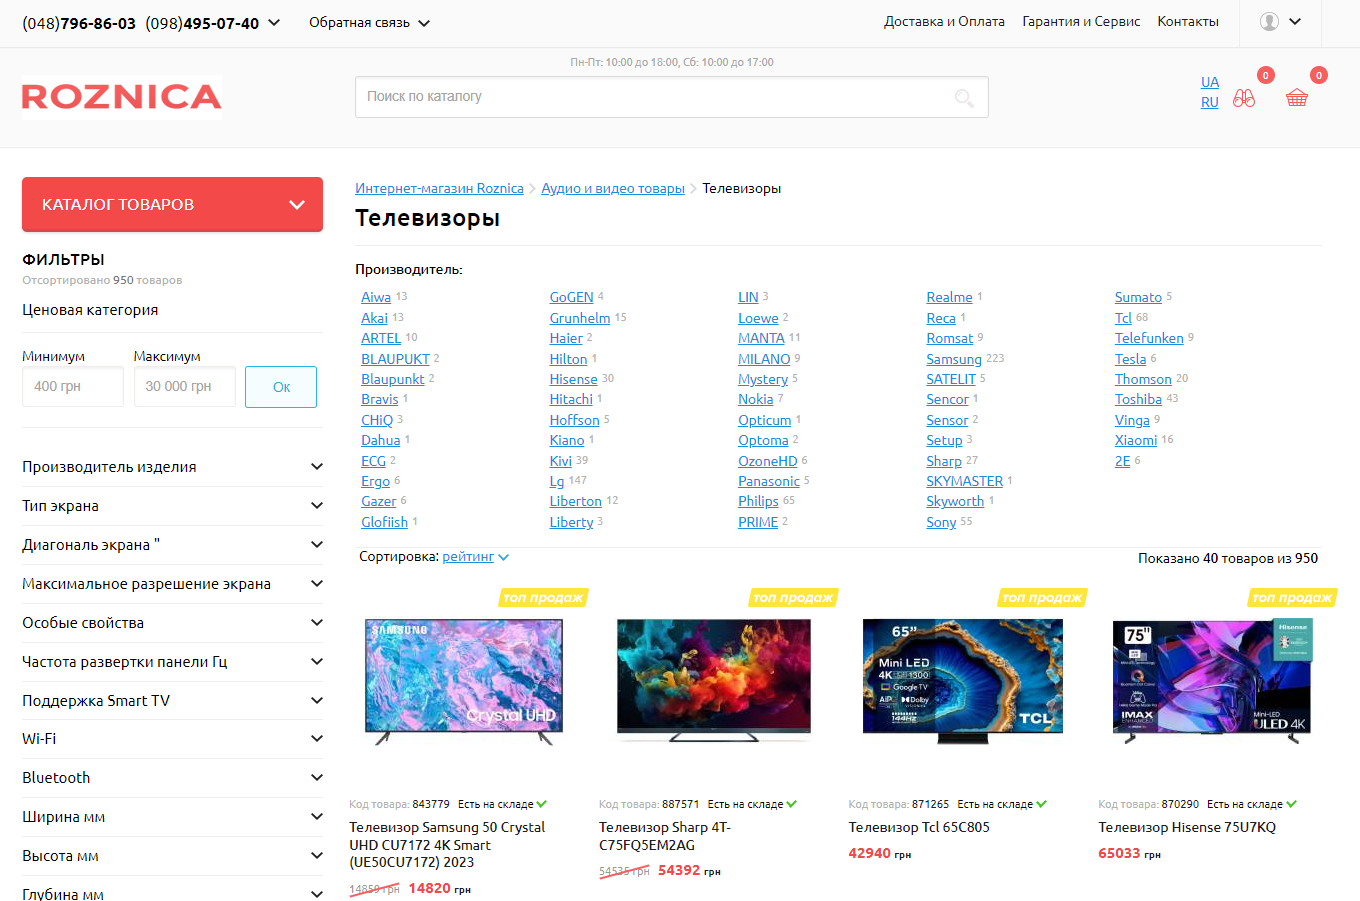Open the comparison binoculars icon
This screenshot has width=1360, height=901.
pos(1244,98)
